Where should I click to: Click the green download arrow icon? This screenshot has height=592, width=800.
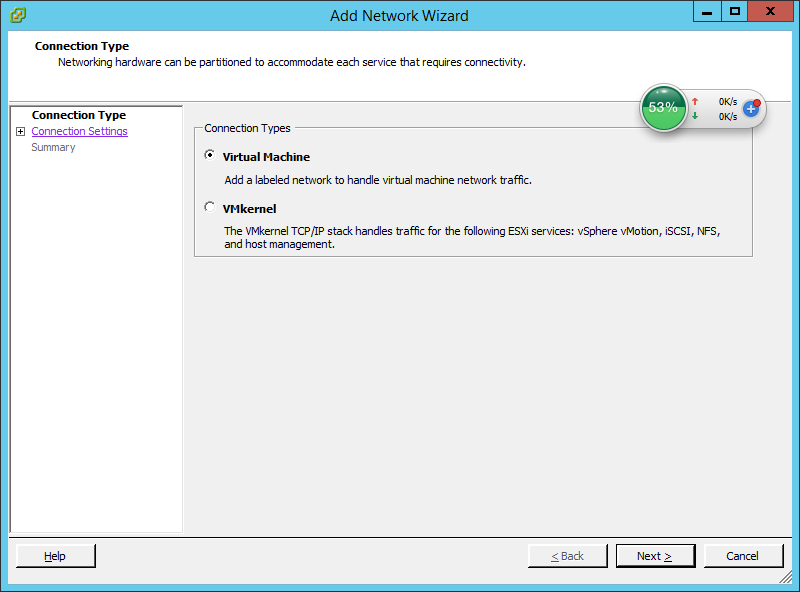pos(695,116)
